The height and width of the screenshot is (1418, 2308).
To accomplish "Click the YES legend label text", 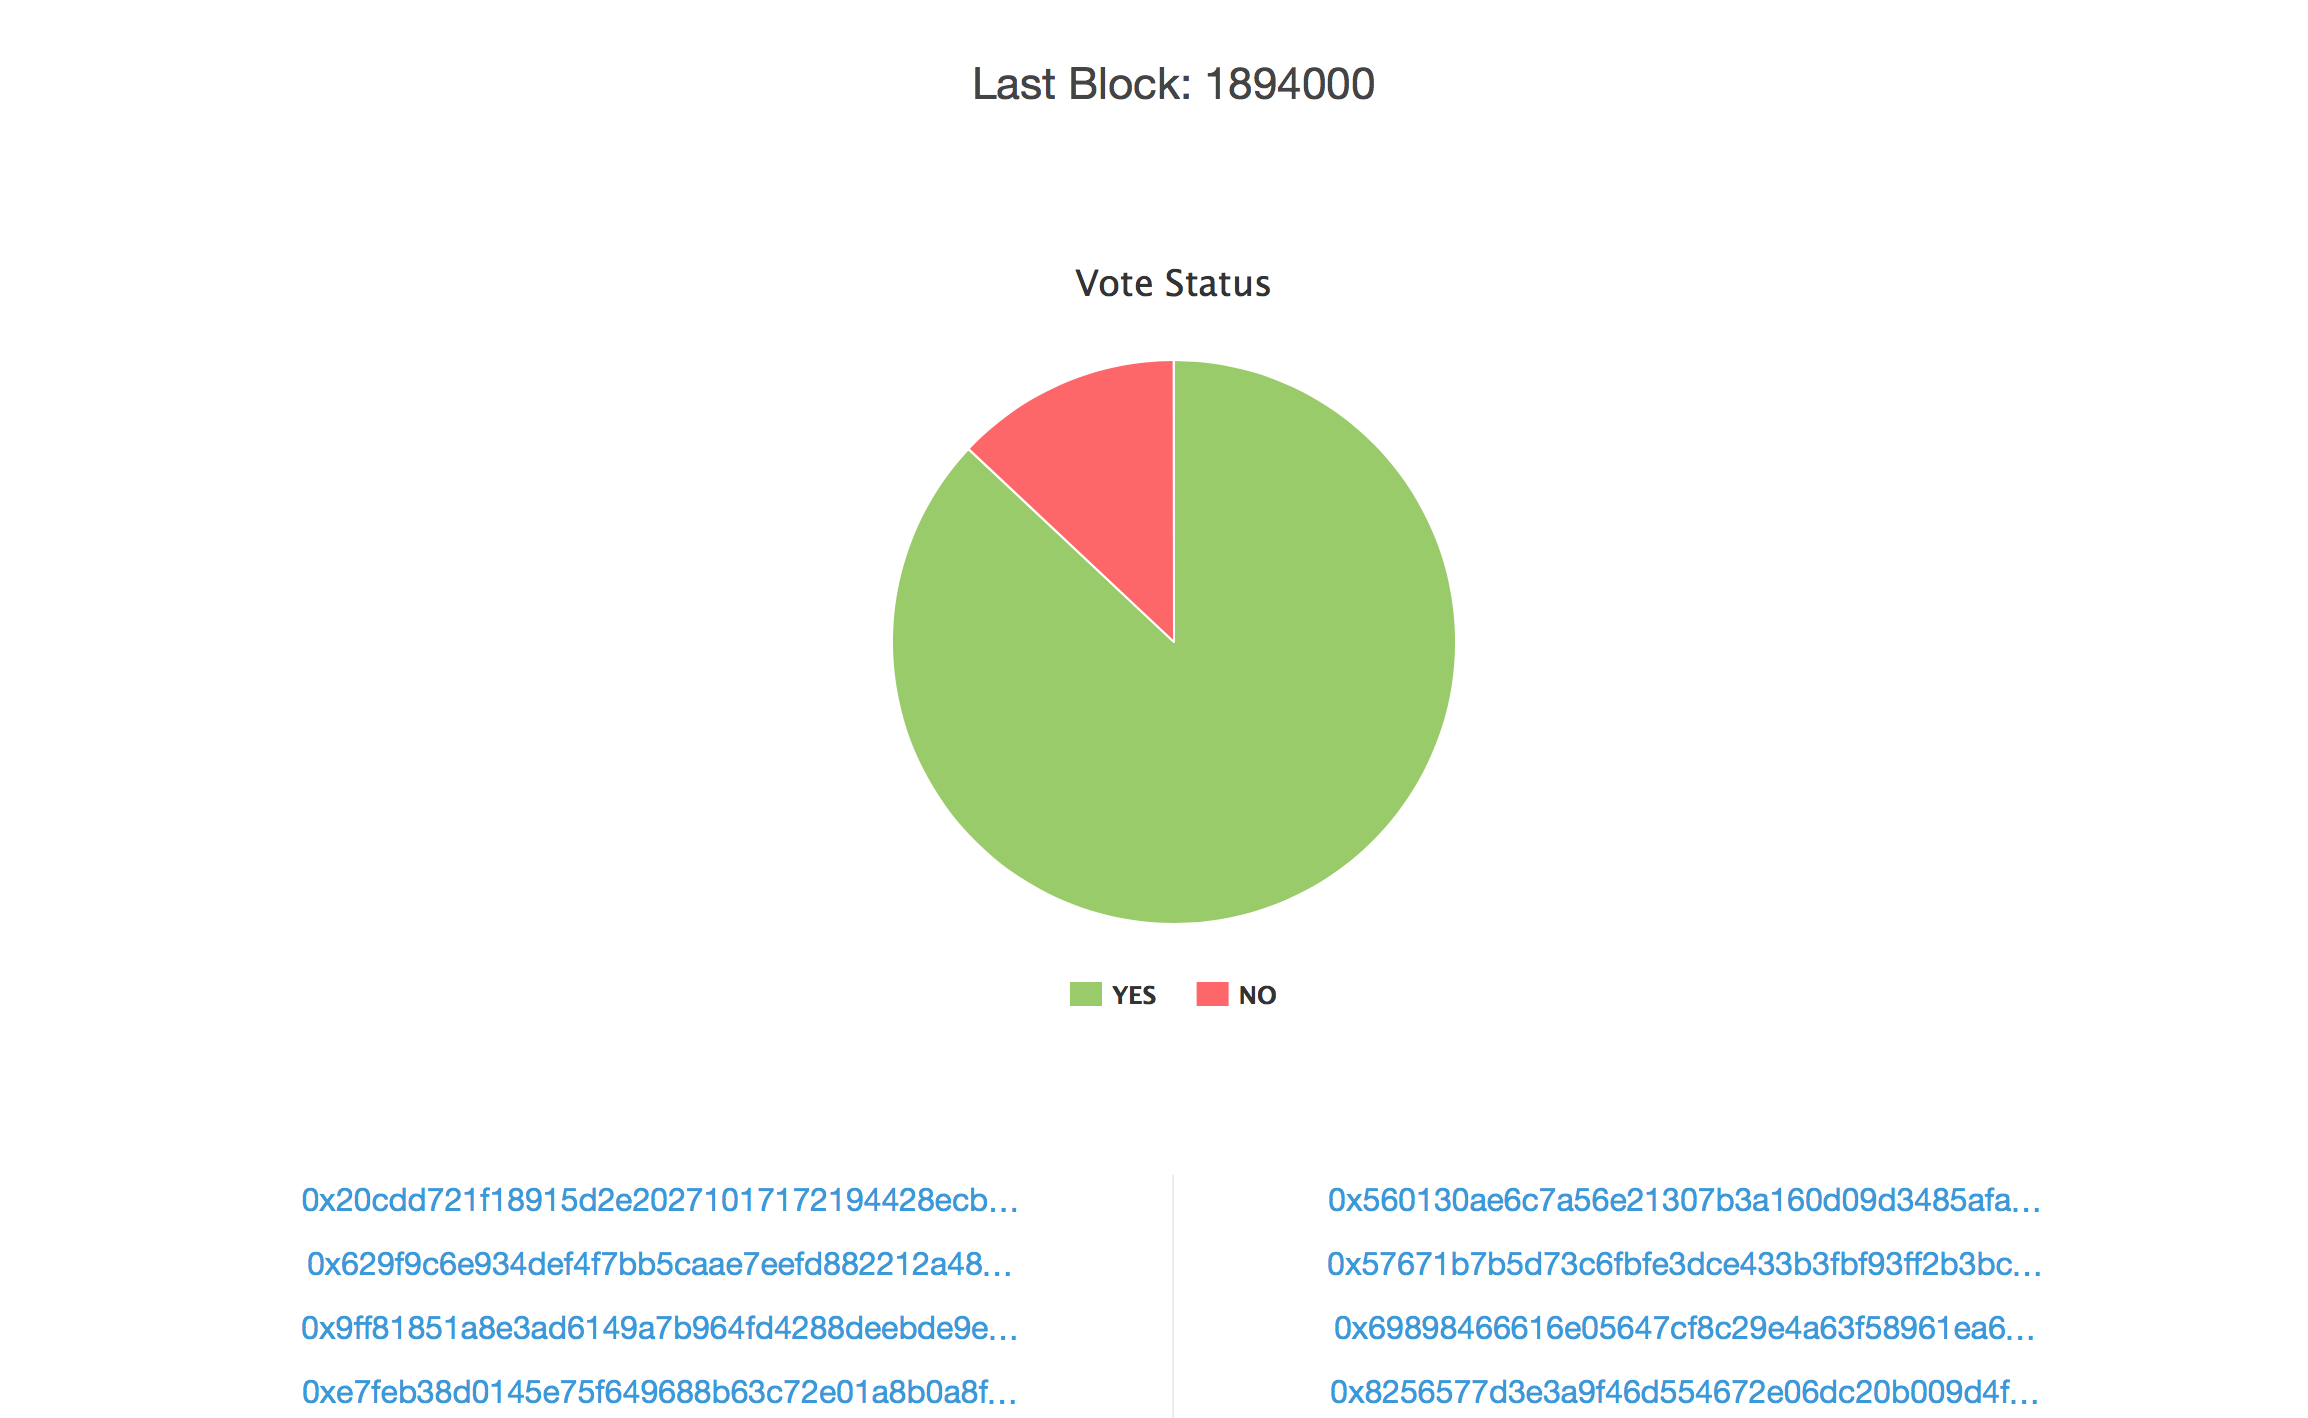I will tap(1134, 995).
